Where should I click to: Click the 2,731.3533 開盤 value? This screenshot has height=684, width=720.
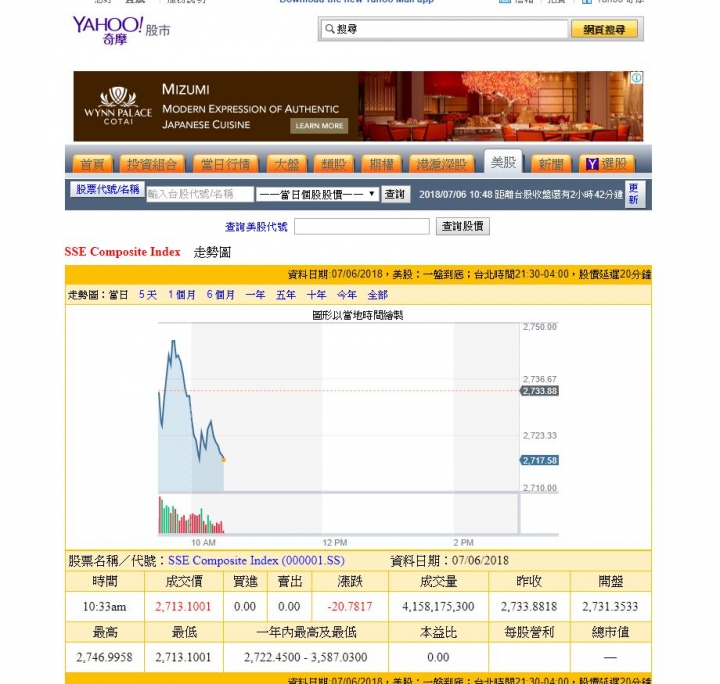tap(610, 606)
